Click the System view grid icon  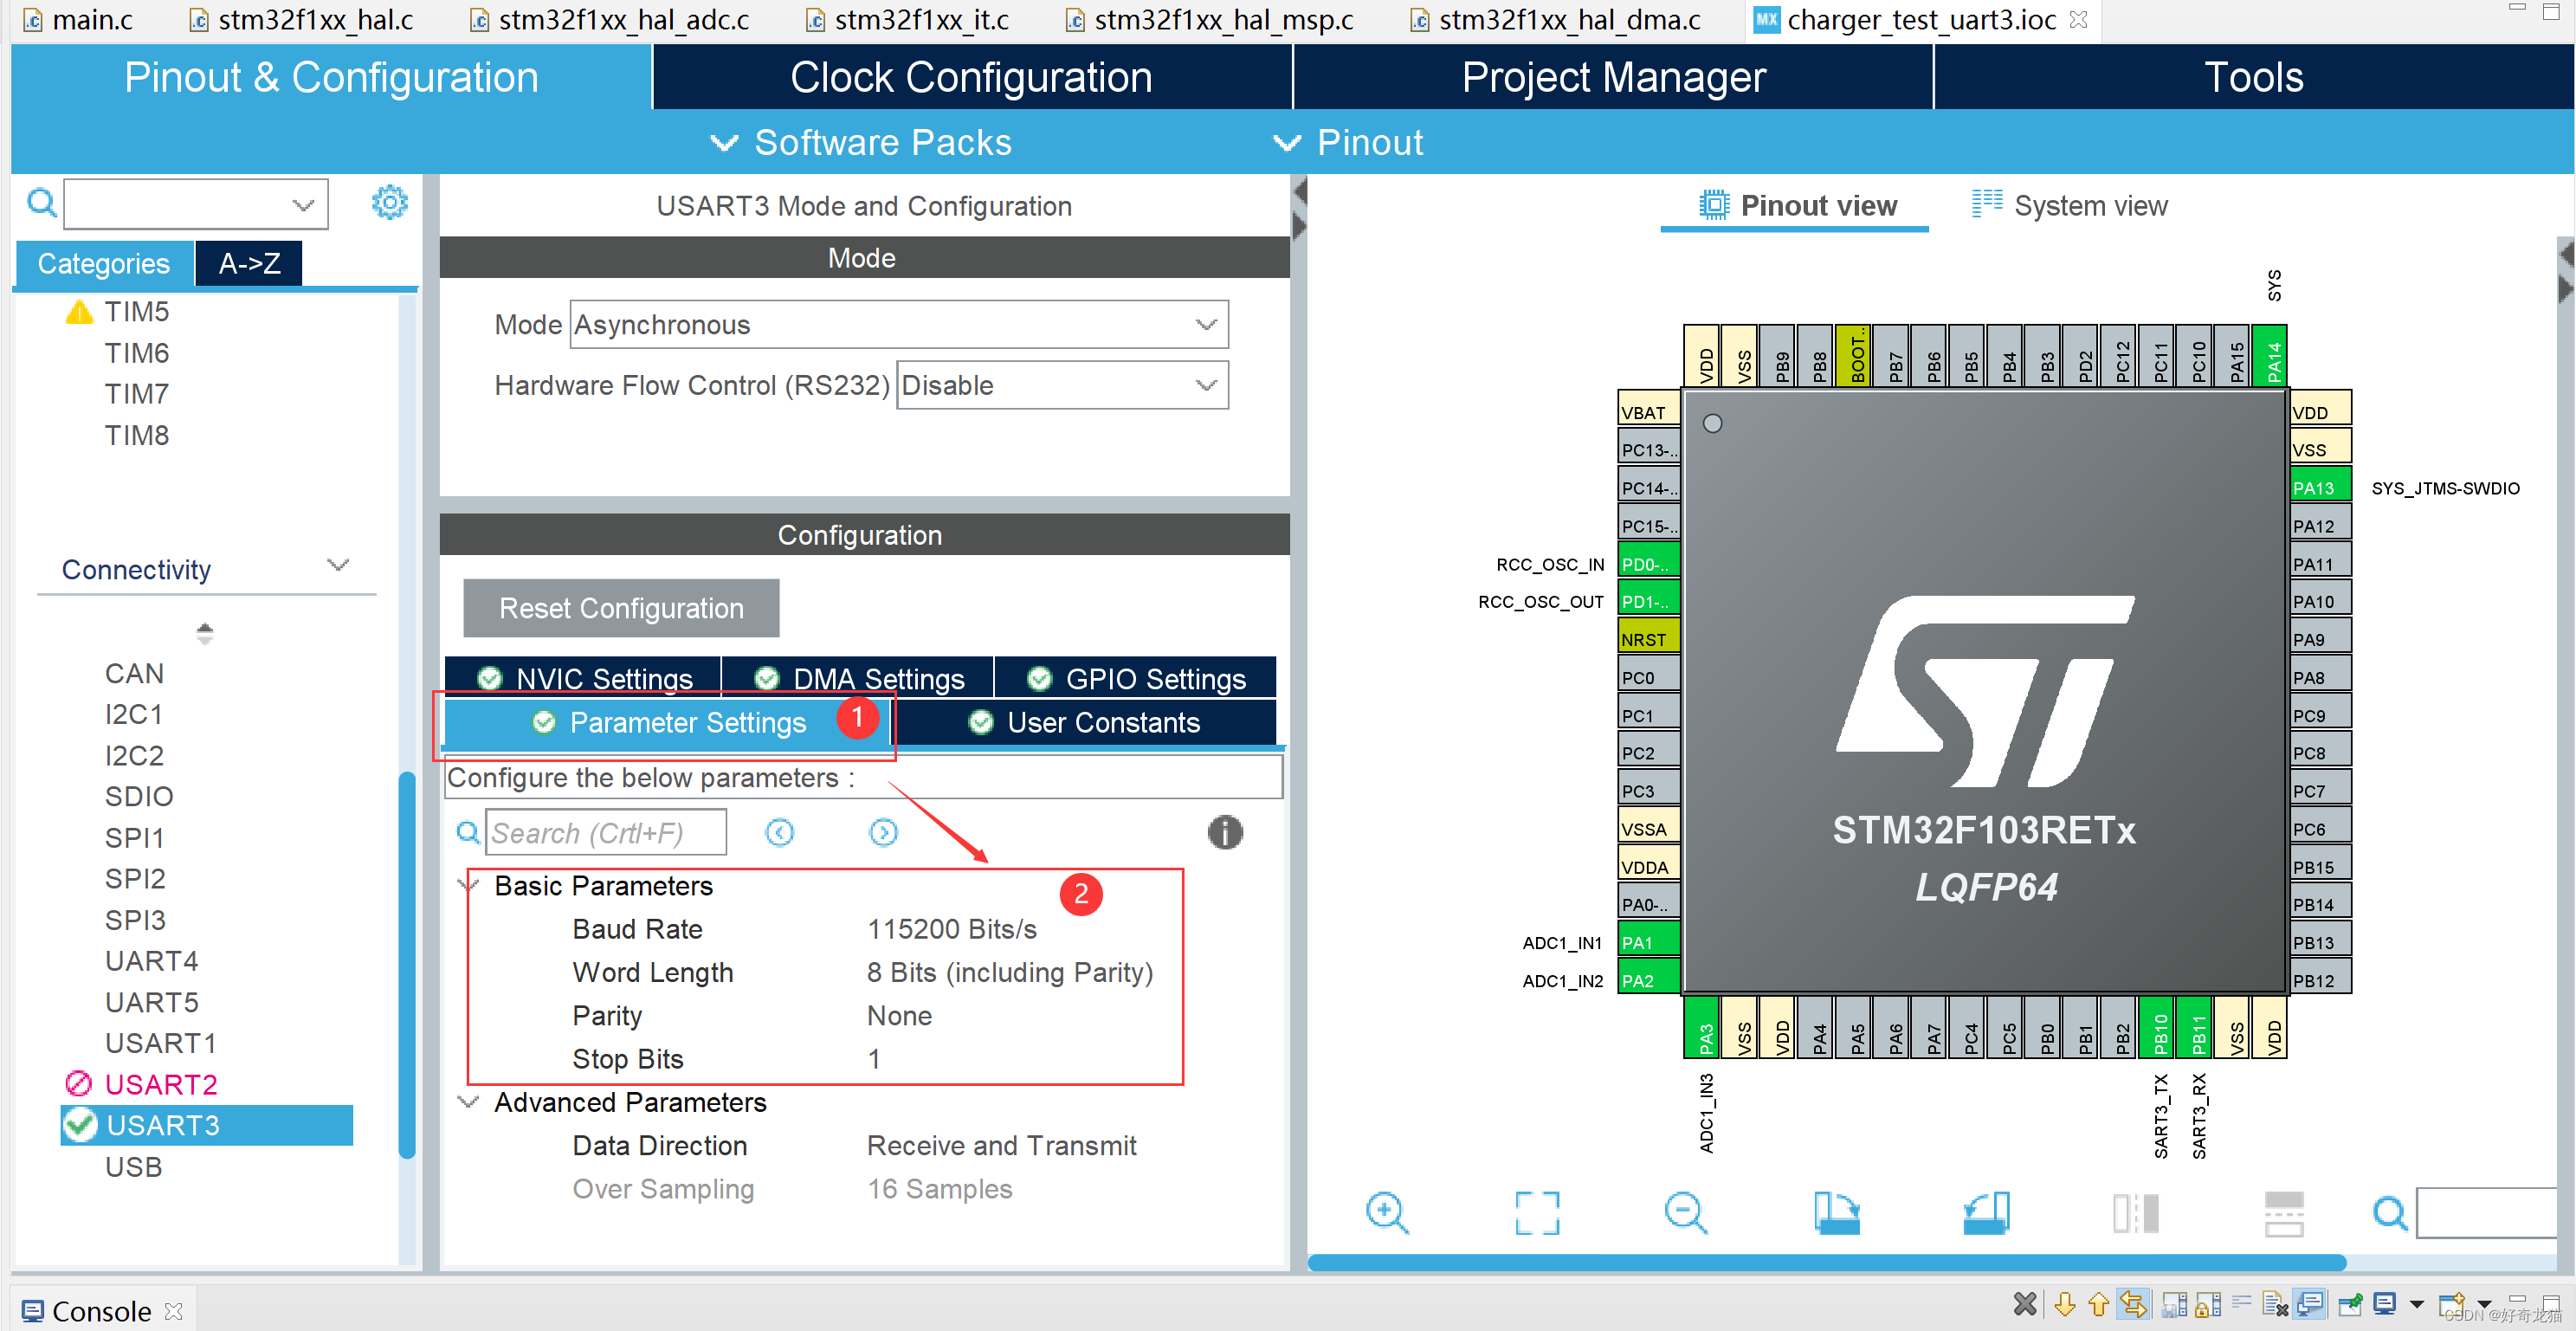coord(1986,204)
